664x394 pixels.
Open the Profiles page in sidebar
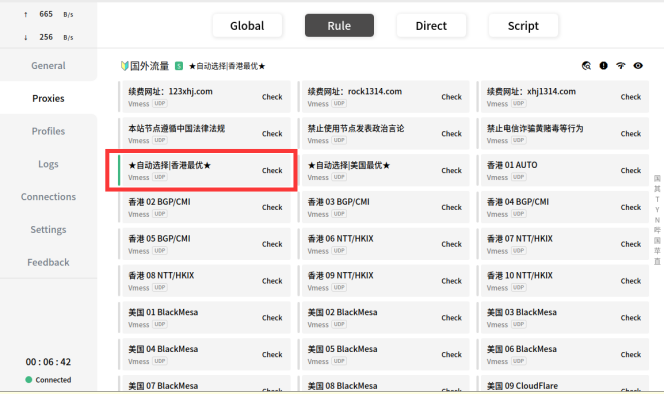48,131
